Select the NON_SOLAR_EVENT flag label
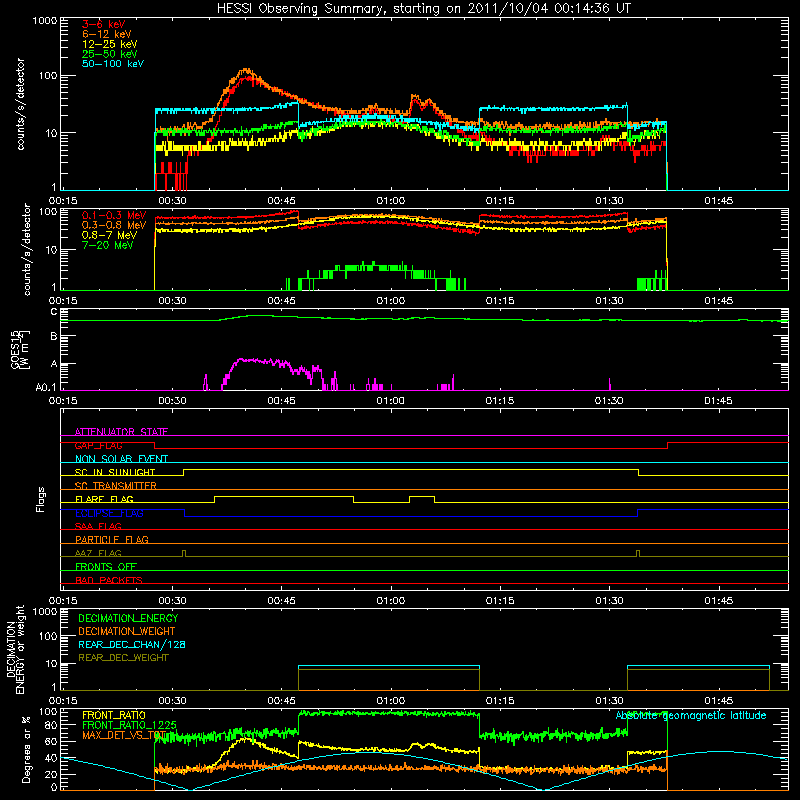 click(121, 459)
